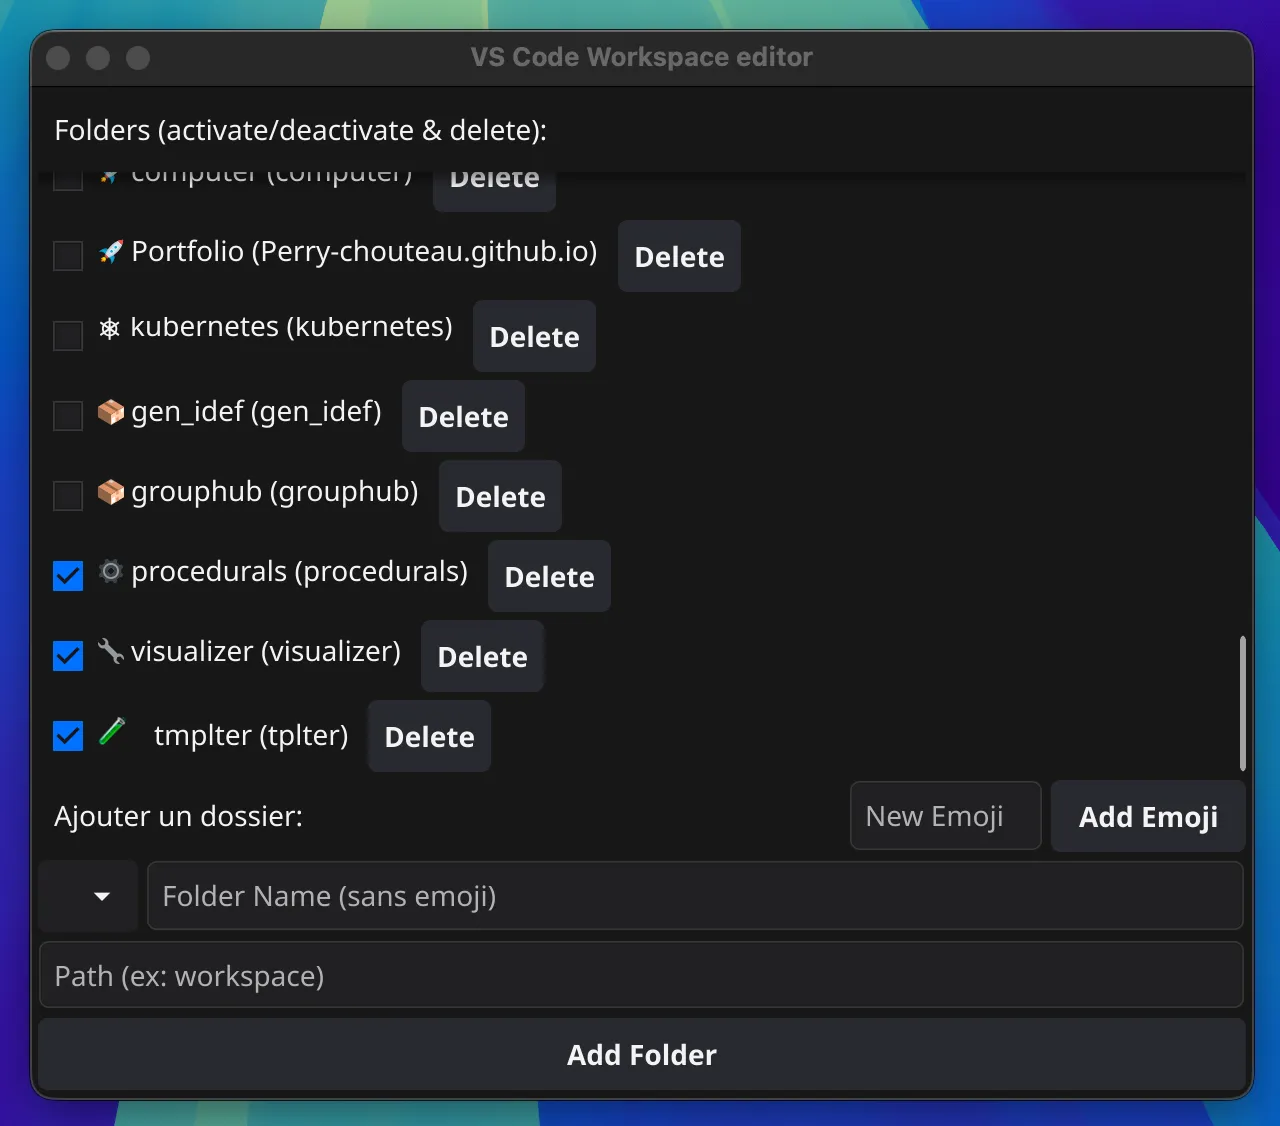Click the folder list vertical scrollbar
Image resolution: width=1280 pixels, height=1126 pixels.
(1242, 703)
